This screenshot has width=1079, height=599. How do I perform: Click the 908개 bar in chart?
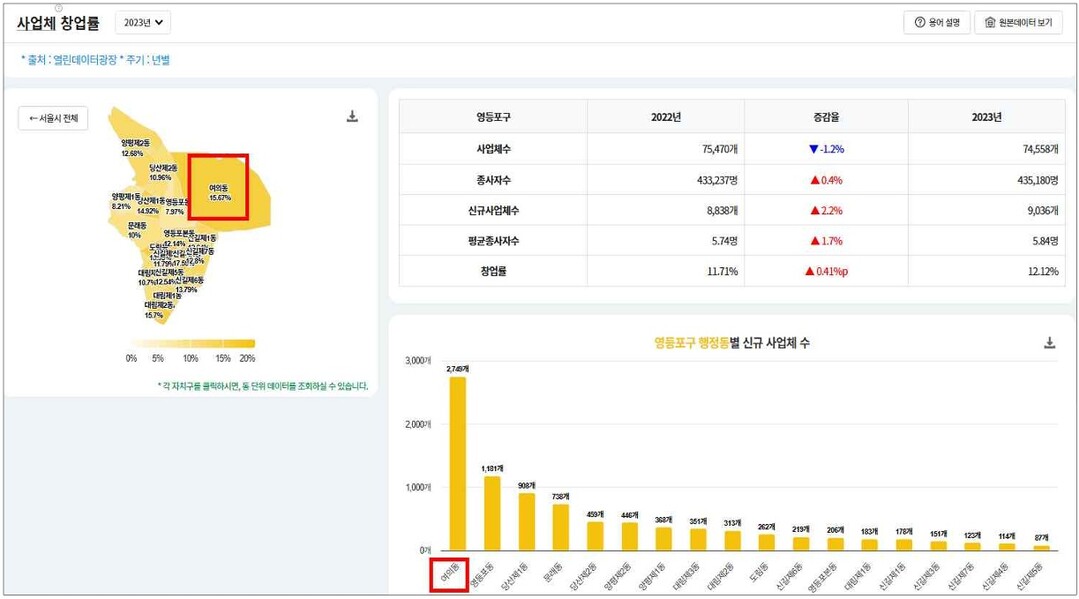tap(527, 521)
